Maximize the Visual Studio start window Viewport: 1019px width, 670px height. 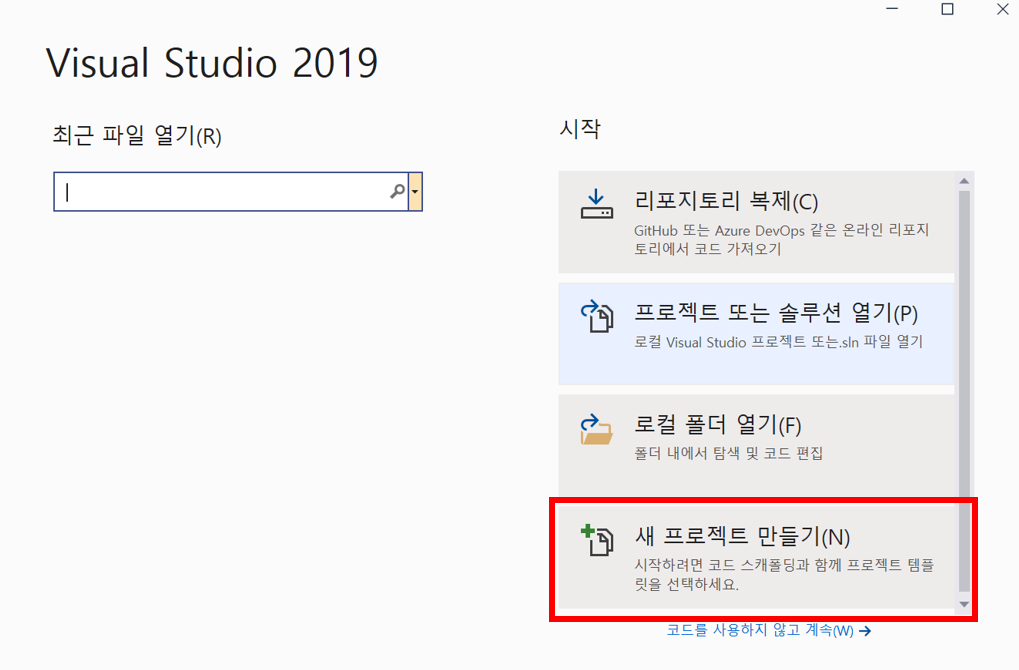[948, 9]
